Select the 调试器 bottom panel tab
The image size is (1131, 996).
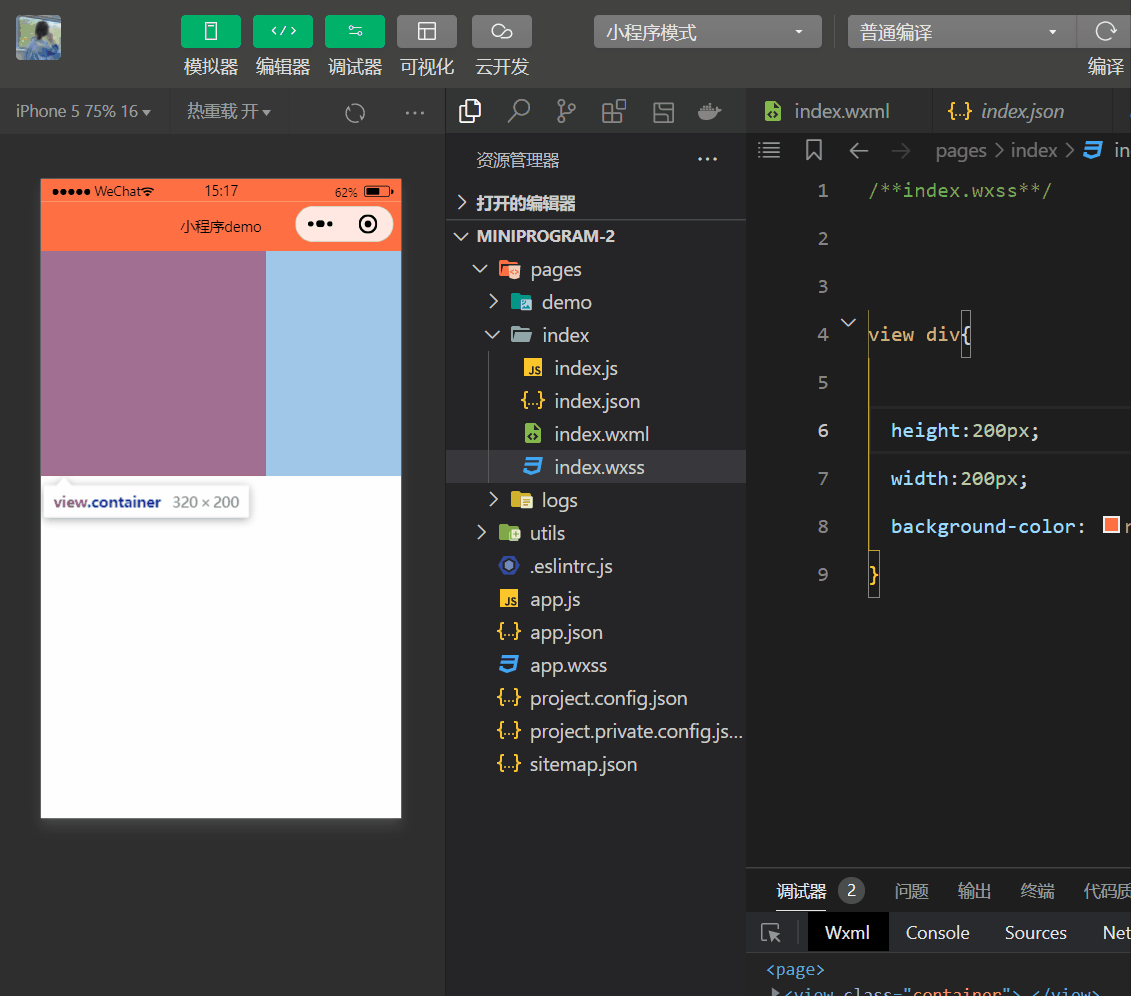801,891
